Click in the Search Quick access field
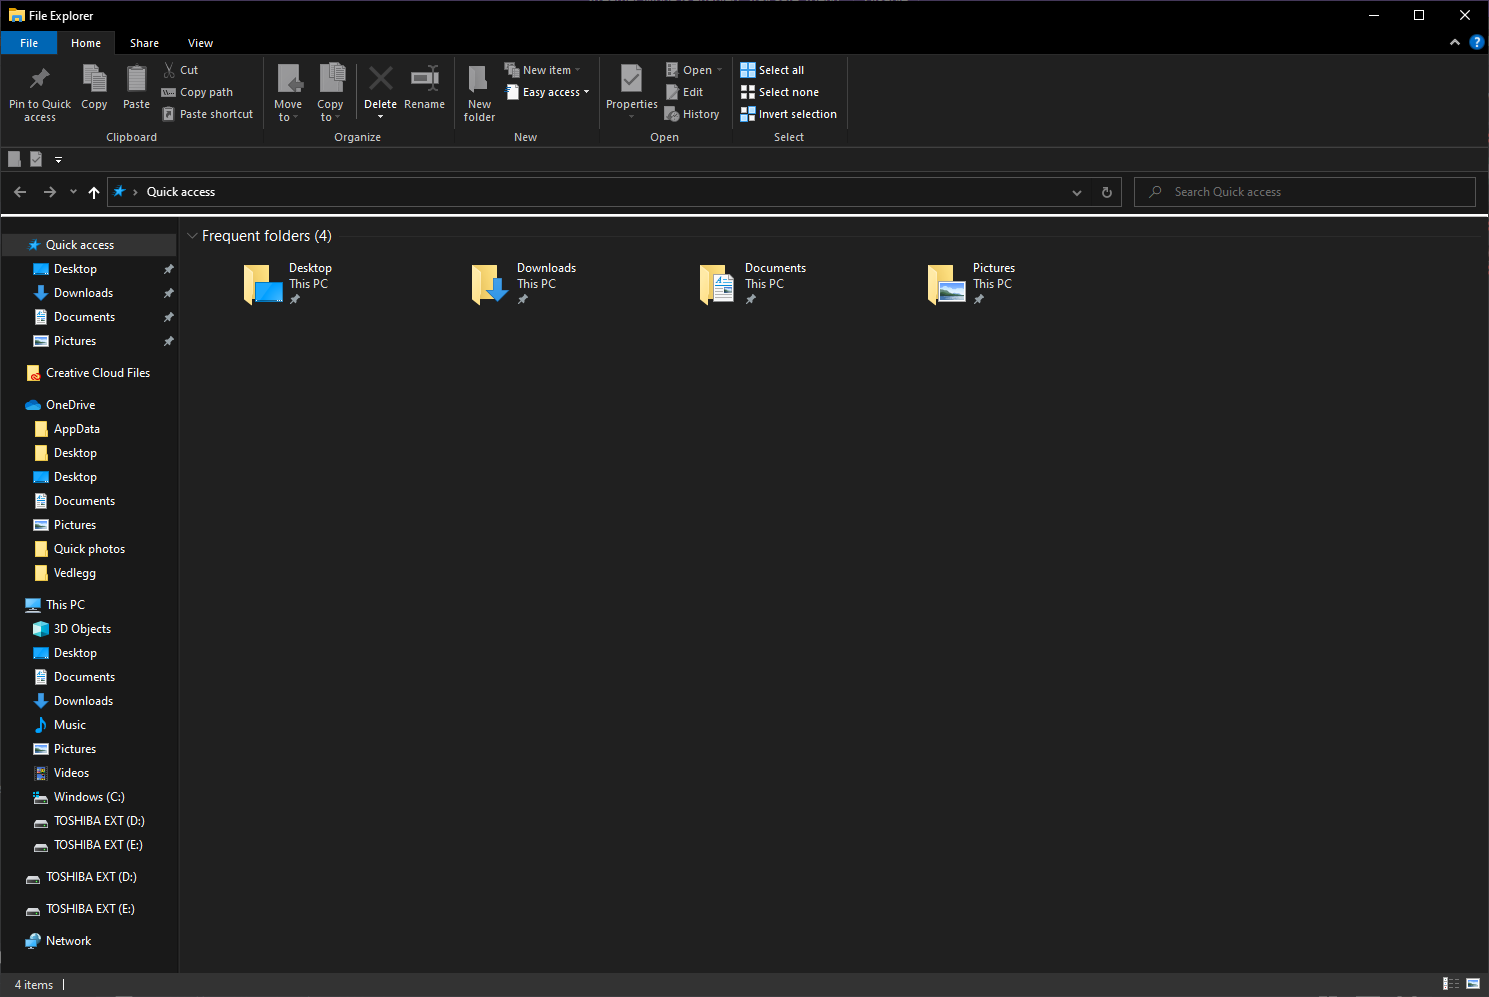This screenshot has width=1489, height=997. [1305, 192]
